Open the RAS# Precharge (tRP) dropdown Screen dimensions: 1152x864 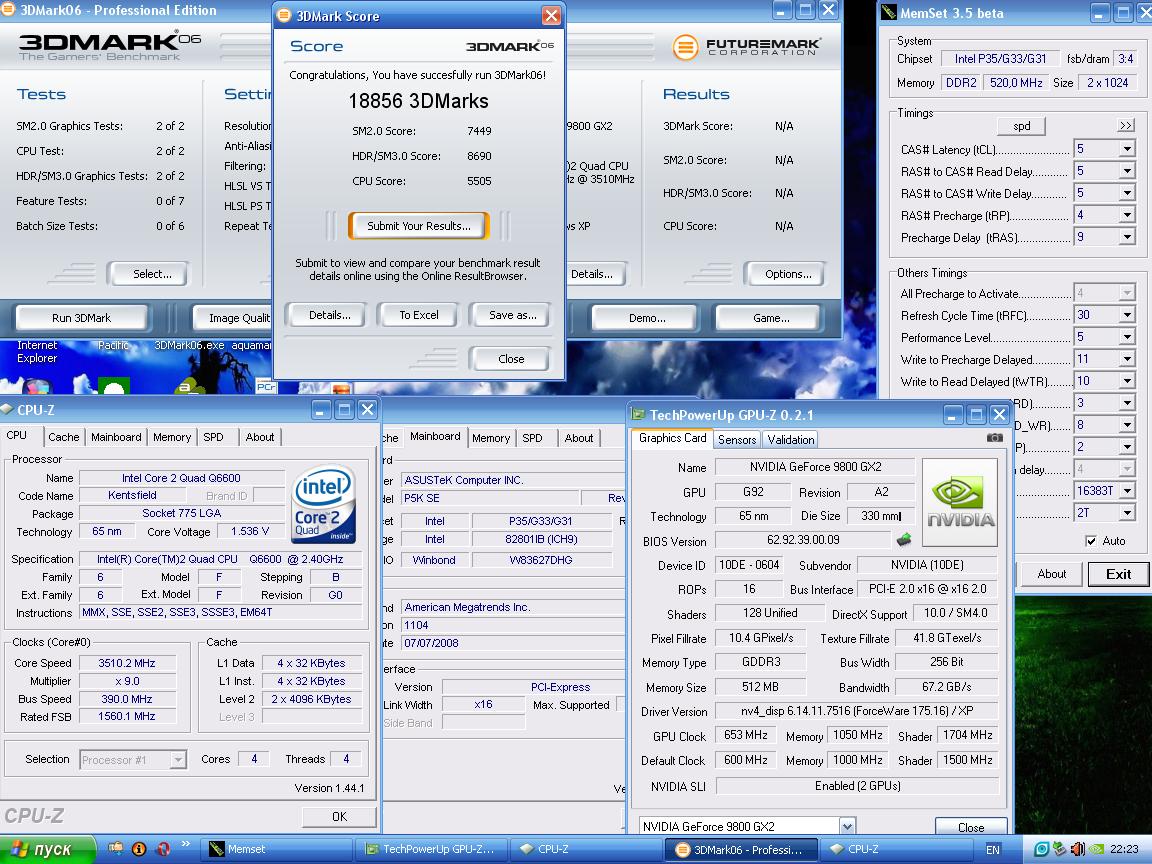coord(1127,215)
